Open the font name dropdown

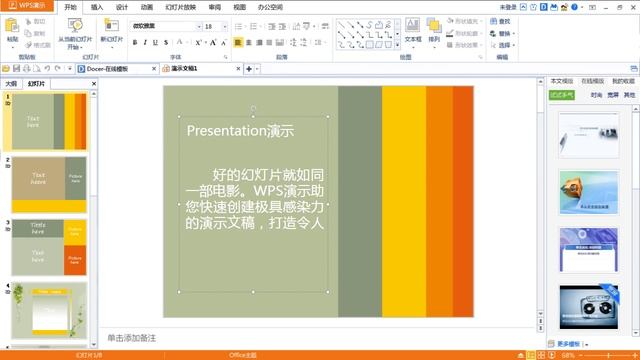click(x=199, y=27)
